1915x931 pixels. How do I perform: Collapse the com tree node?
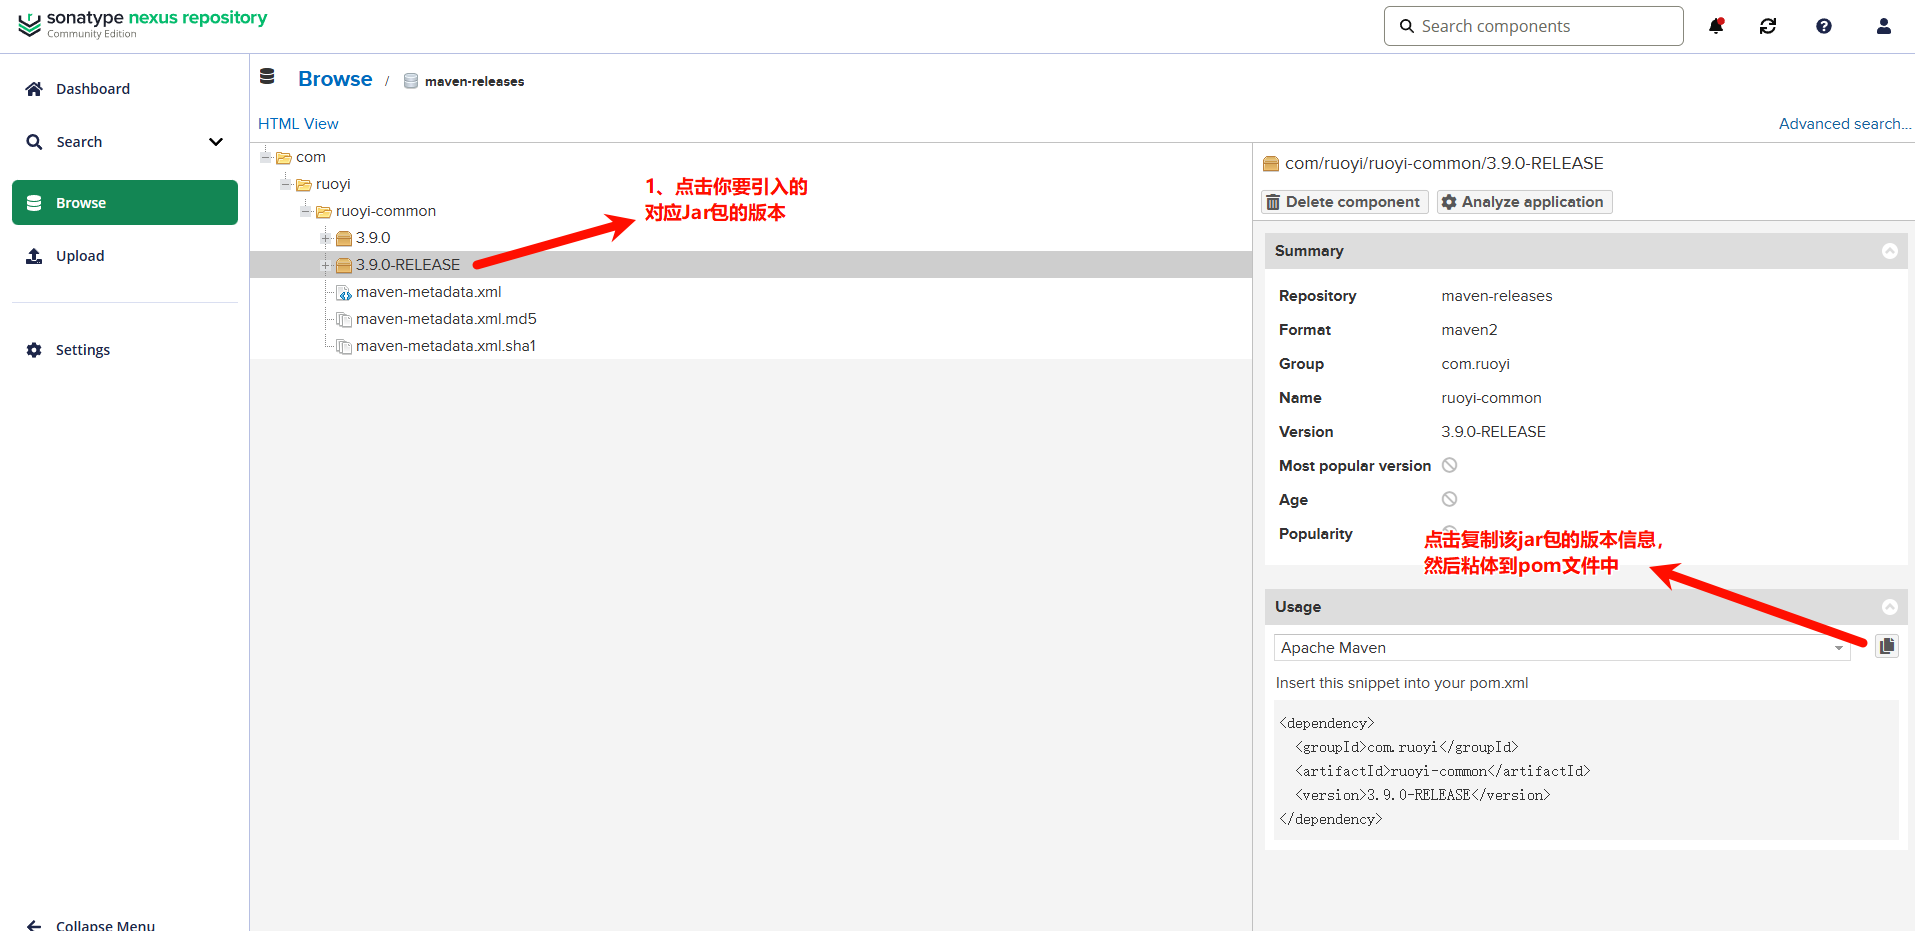266,157
